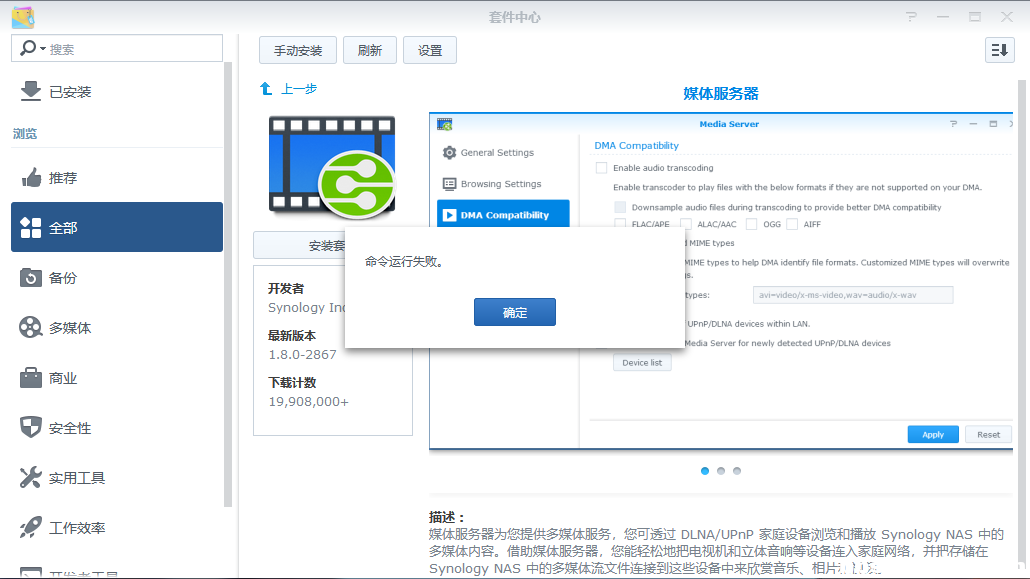Click the 媒体服务器 package title
The image size is (1030, 579).
[x=721, y=94]
